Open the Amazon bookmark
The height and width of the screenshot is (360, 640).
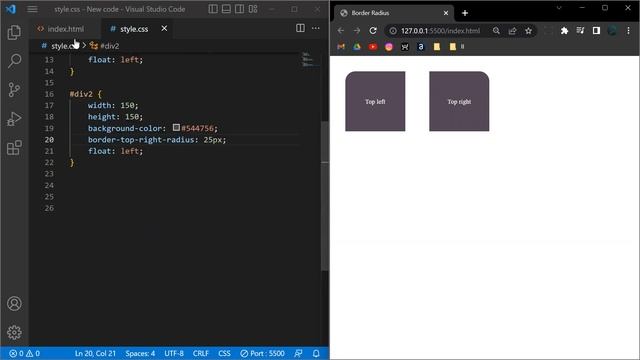(x=420, y=47)
